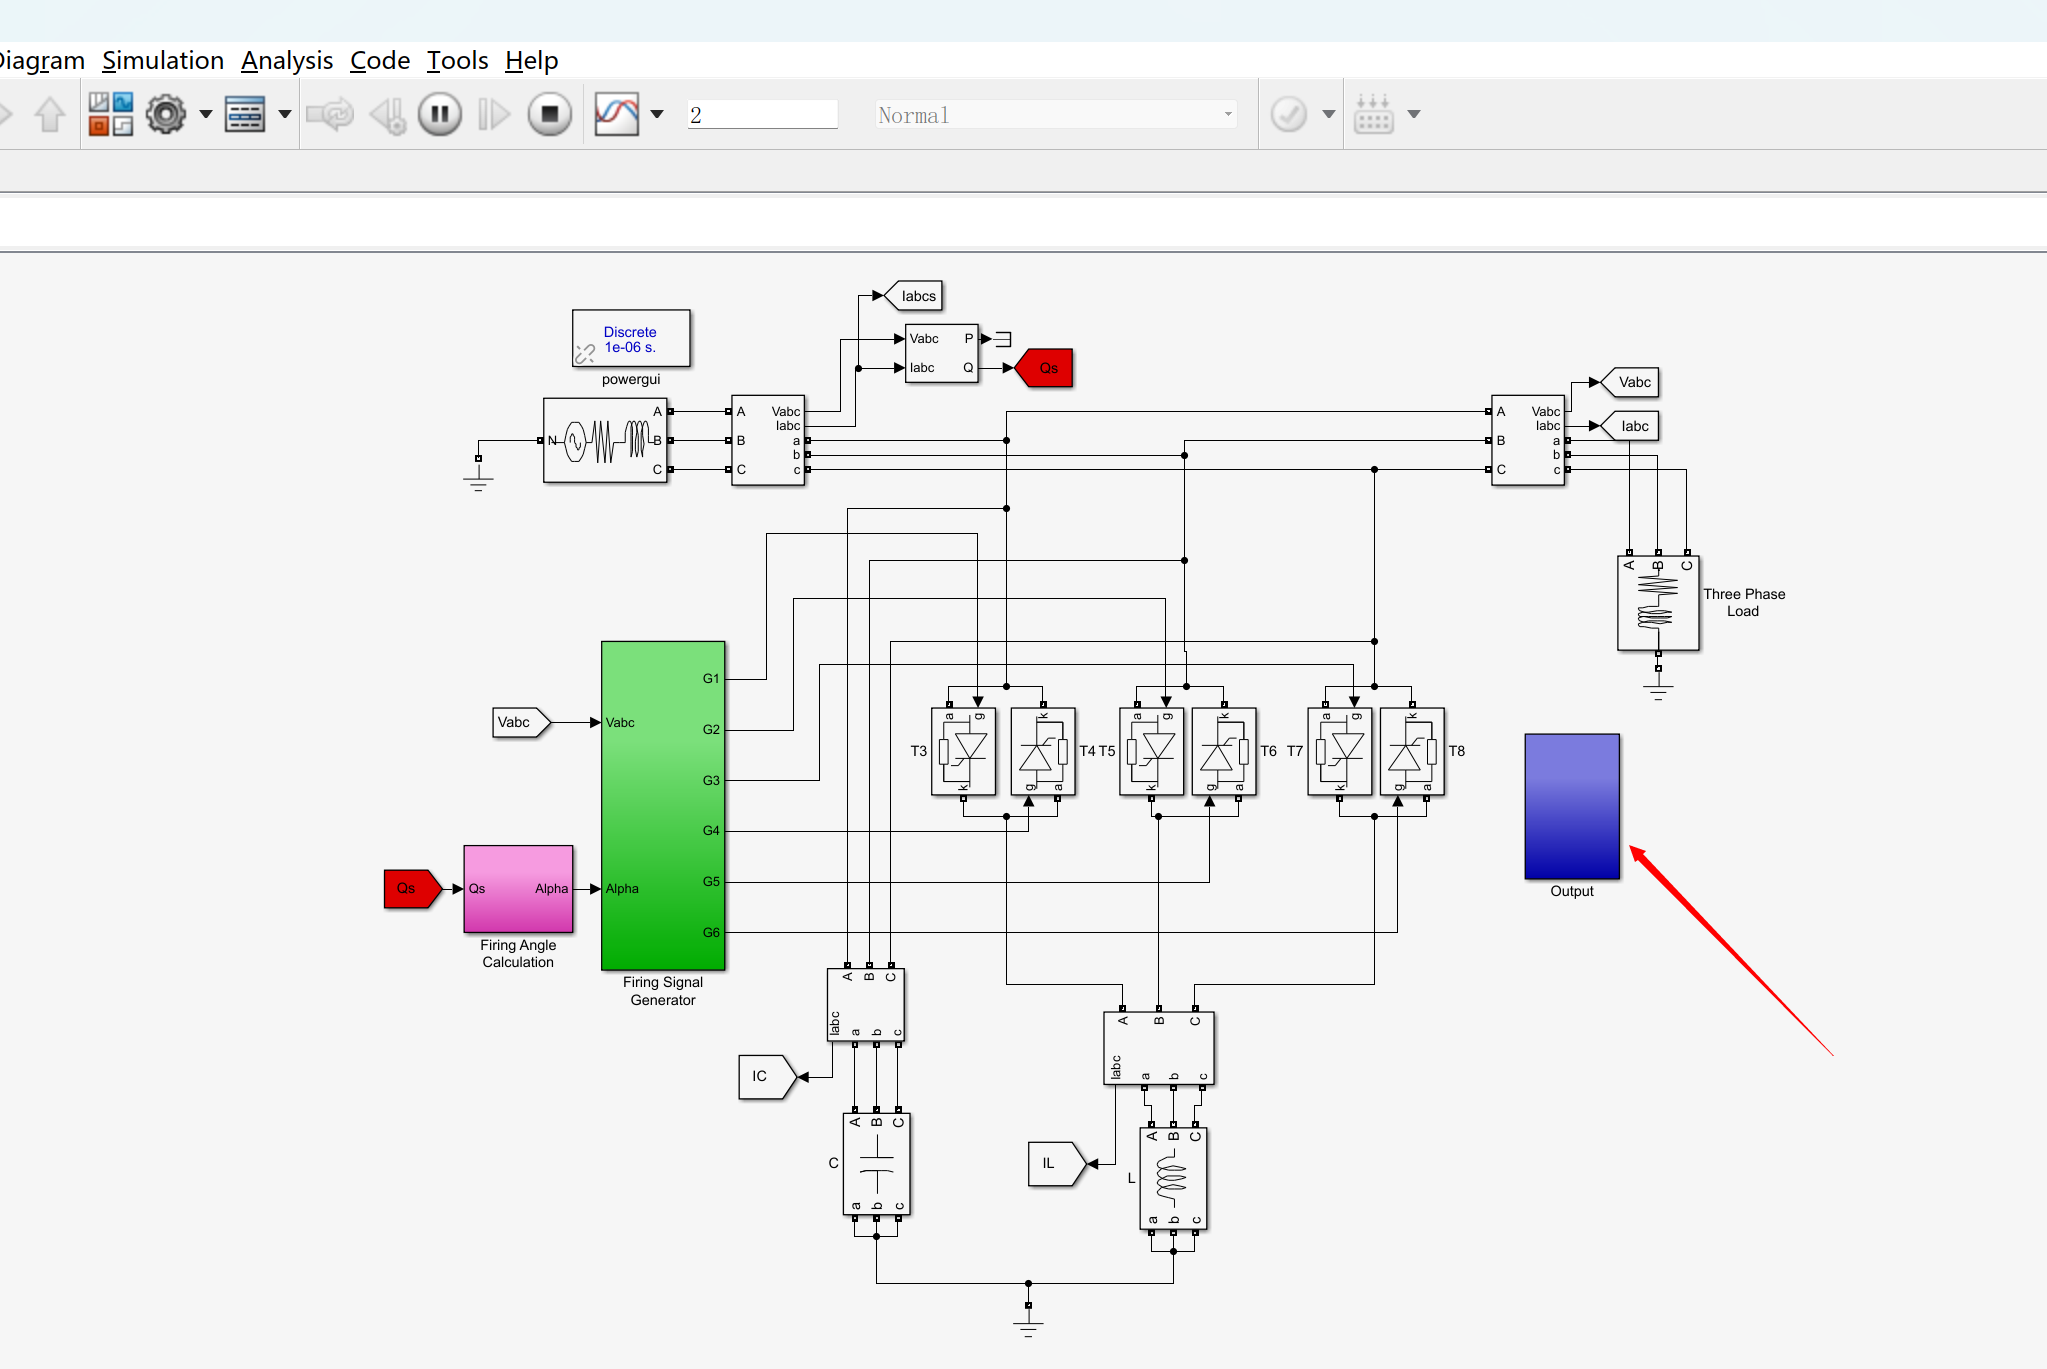This screenshot has height=1369, width=2047.
Task: Select the terminator on P output
Action: tap(1004, 339)
